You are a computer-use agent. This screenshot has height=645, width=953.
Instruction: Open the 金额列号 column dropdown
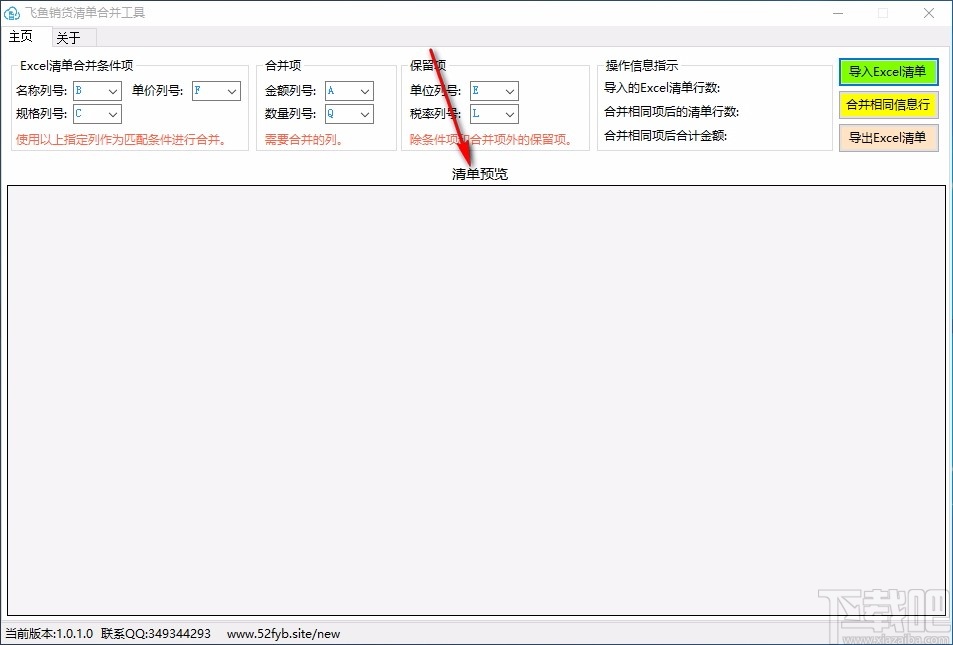pos(368,90)
